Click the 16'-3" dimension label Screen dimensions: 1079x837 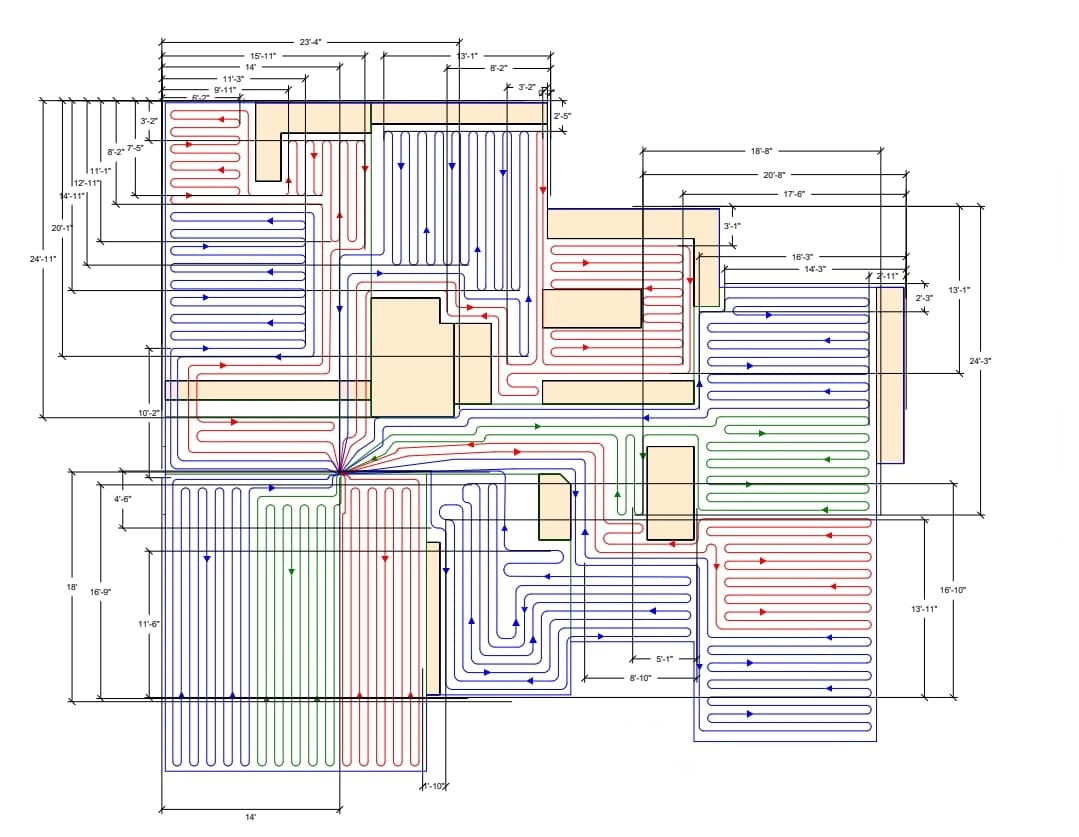802,257
